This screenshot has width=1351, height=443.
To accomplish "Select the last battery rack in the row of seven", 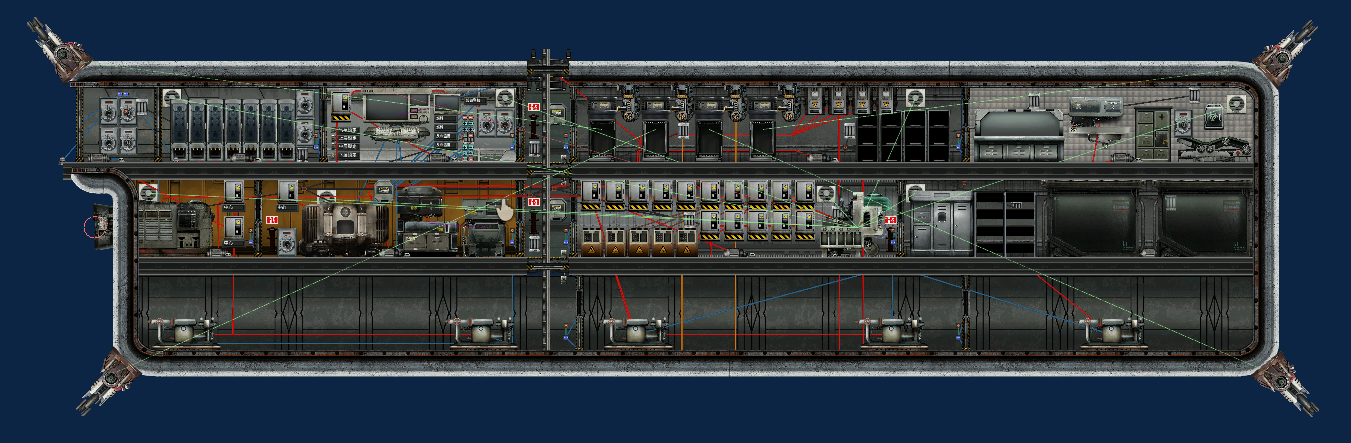I will tap(287, 130).
